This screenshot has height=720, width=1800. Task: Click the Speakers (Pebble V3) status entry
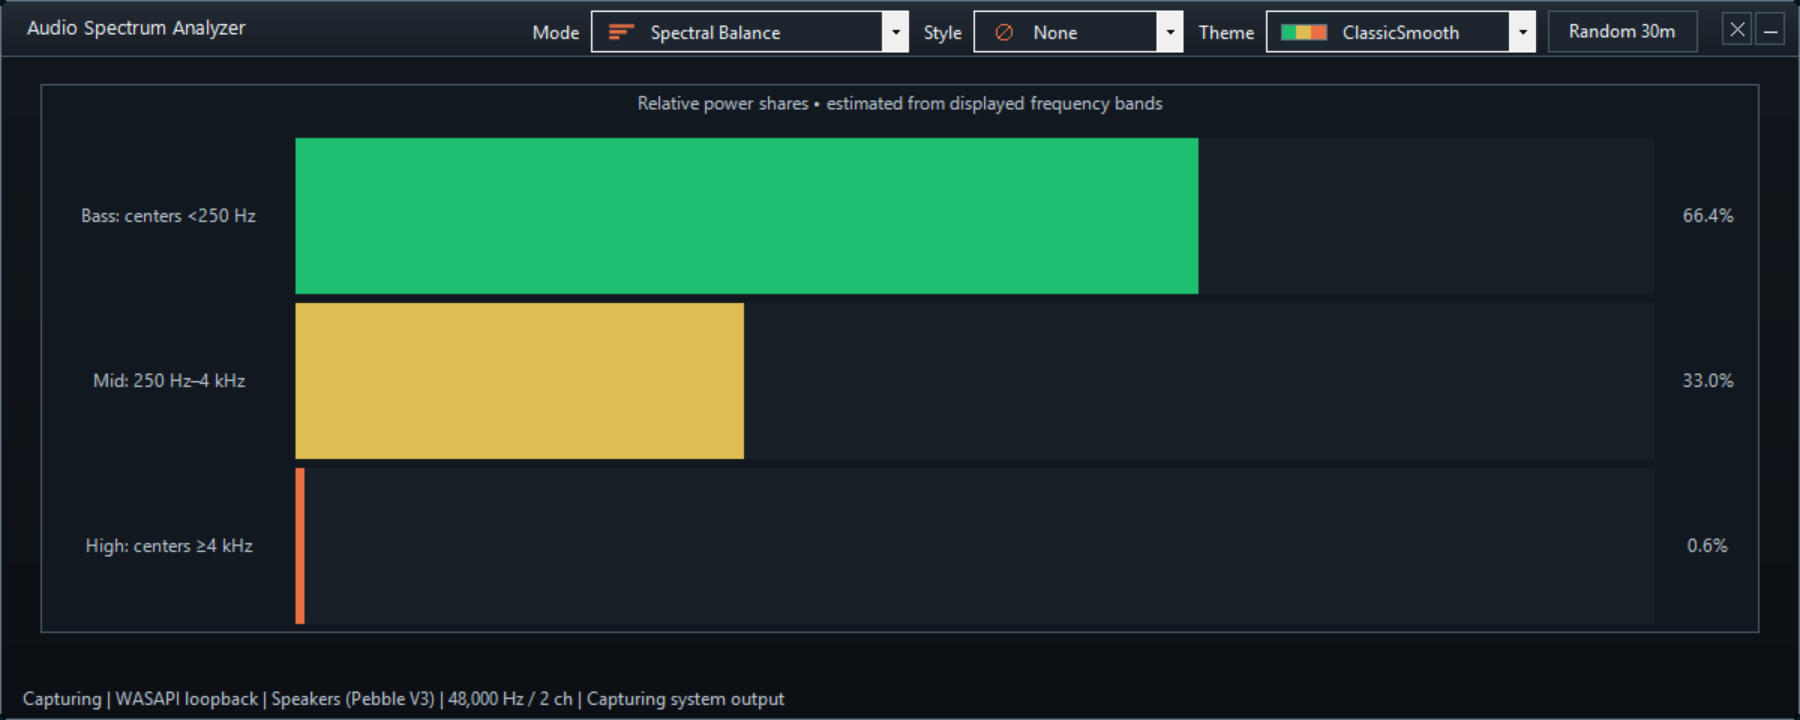pyautogui.click(x=353, y=699)
